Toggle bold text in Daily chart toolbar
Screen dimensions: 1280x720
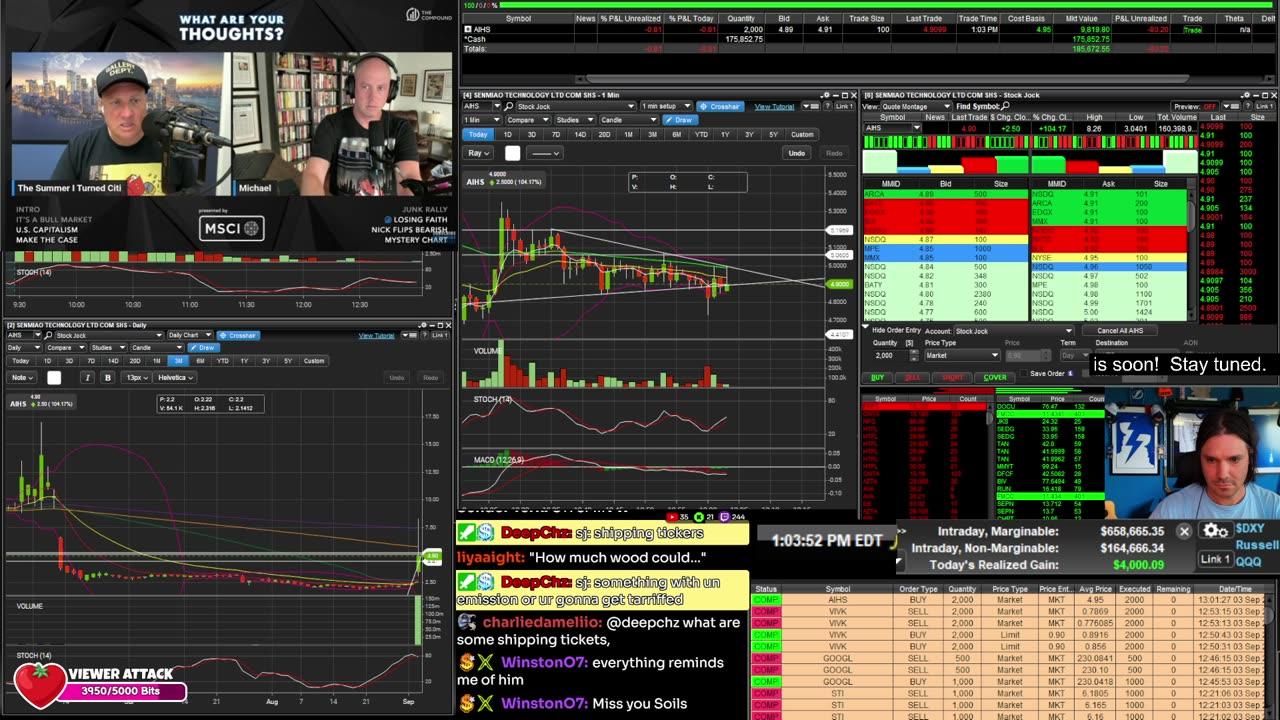tap(107, 377)
